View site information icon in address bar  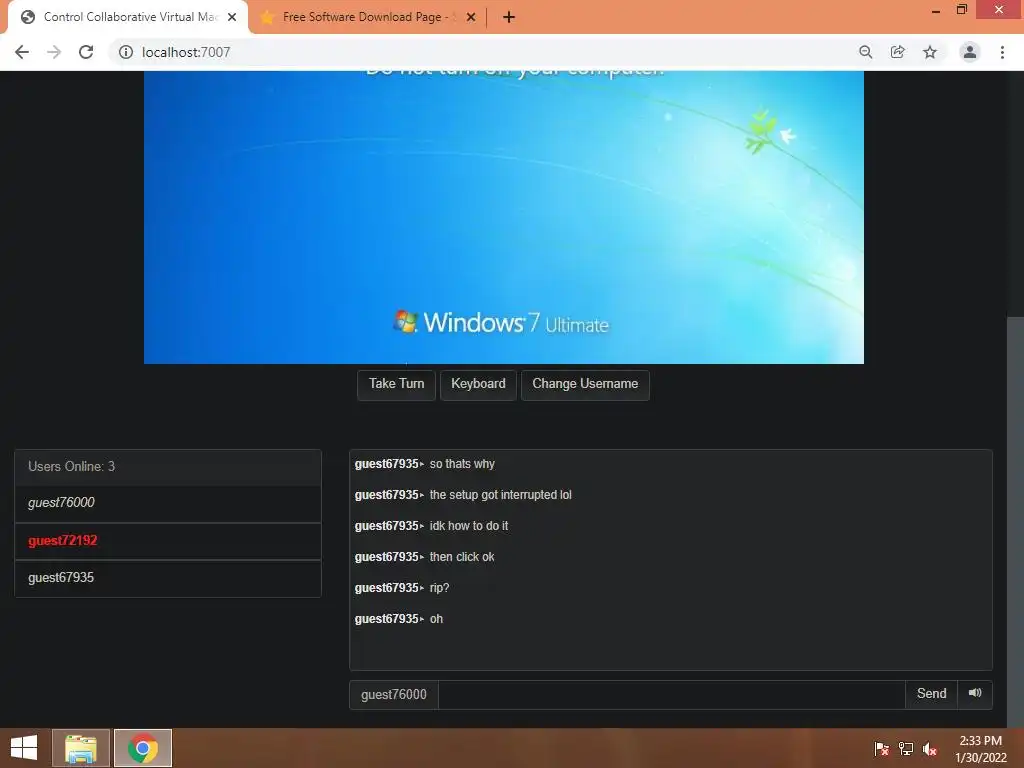click(125, 52)
